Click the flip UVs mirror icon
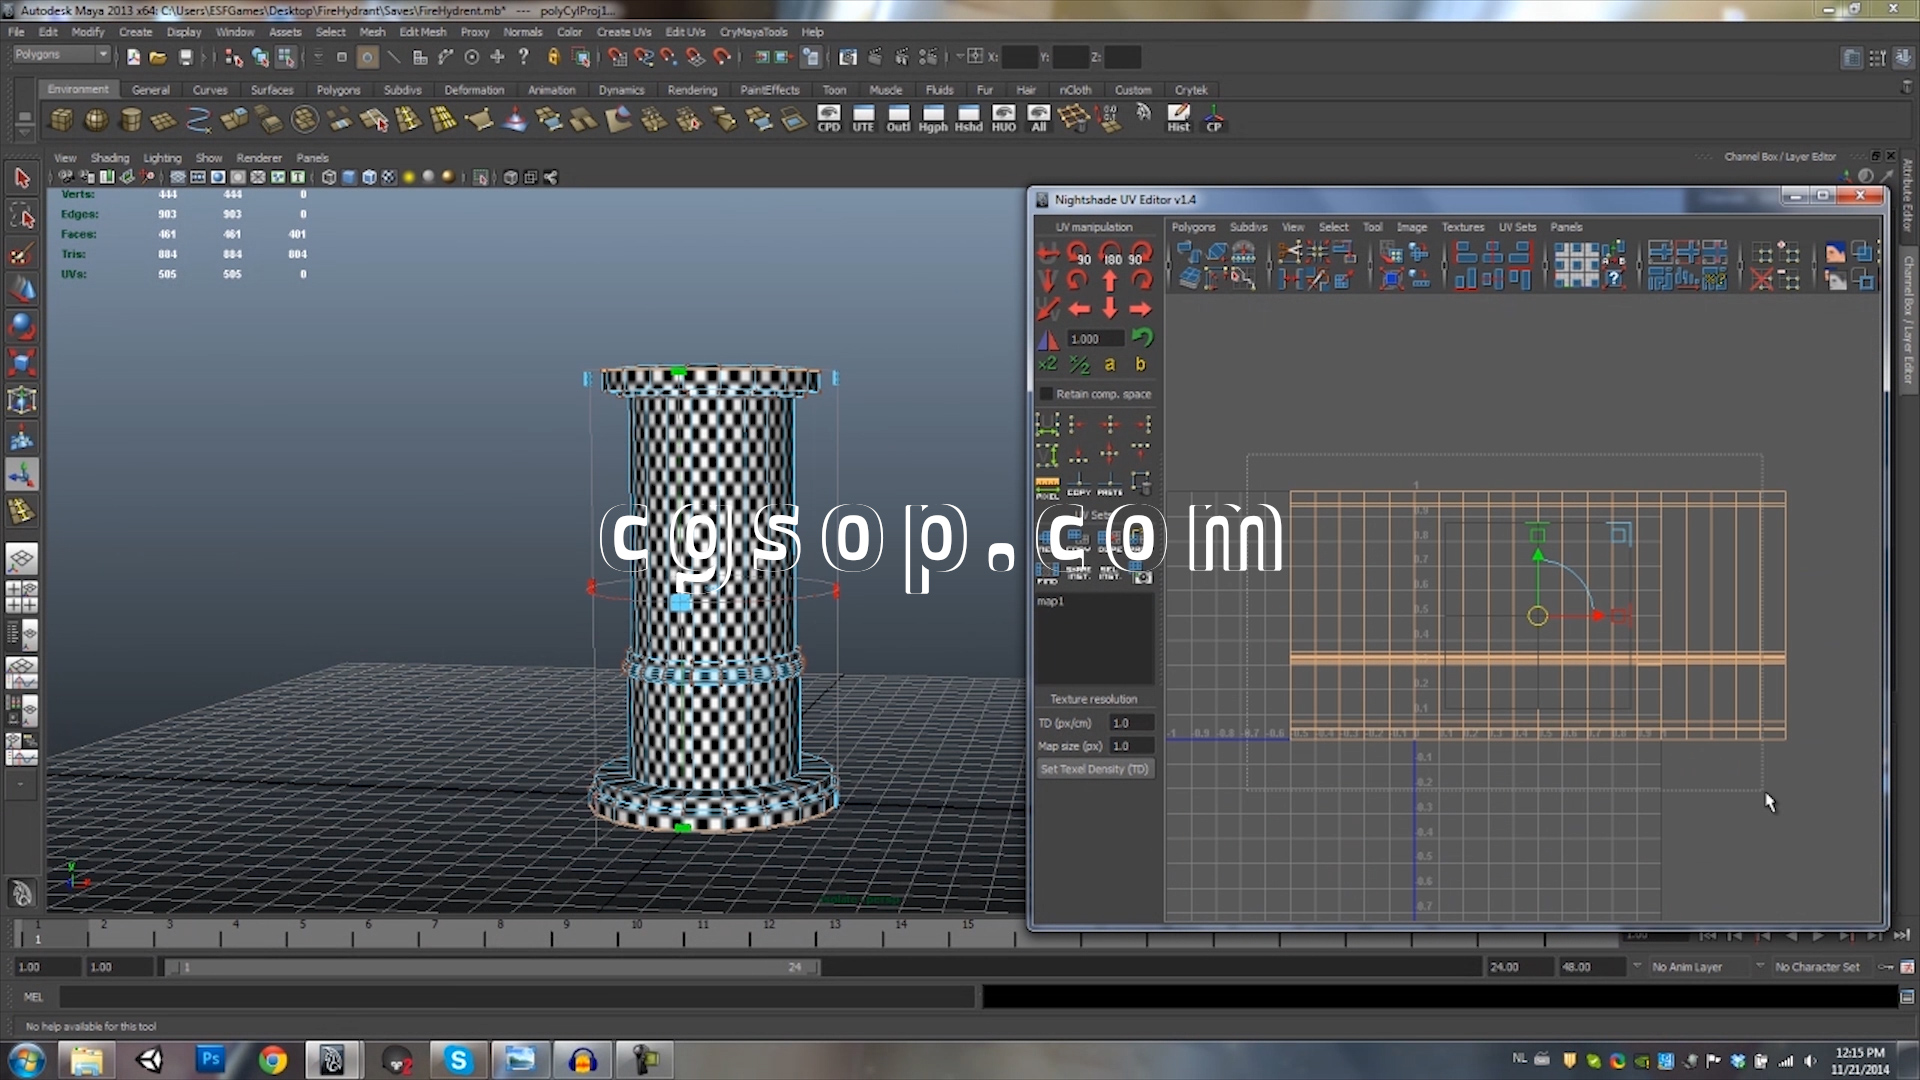Viewport: 1920px width, 1080px height. pos(1048,339)
